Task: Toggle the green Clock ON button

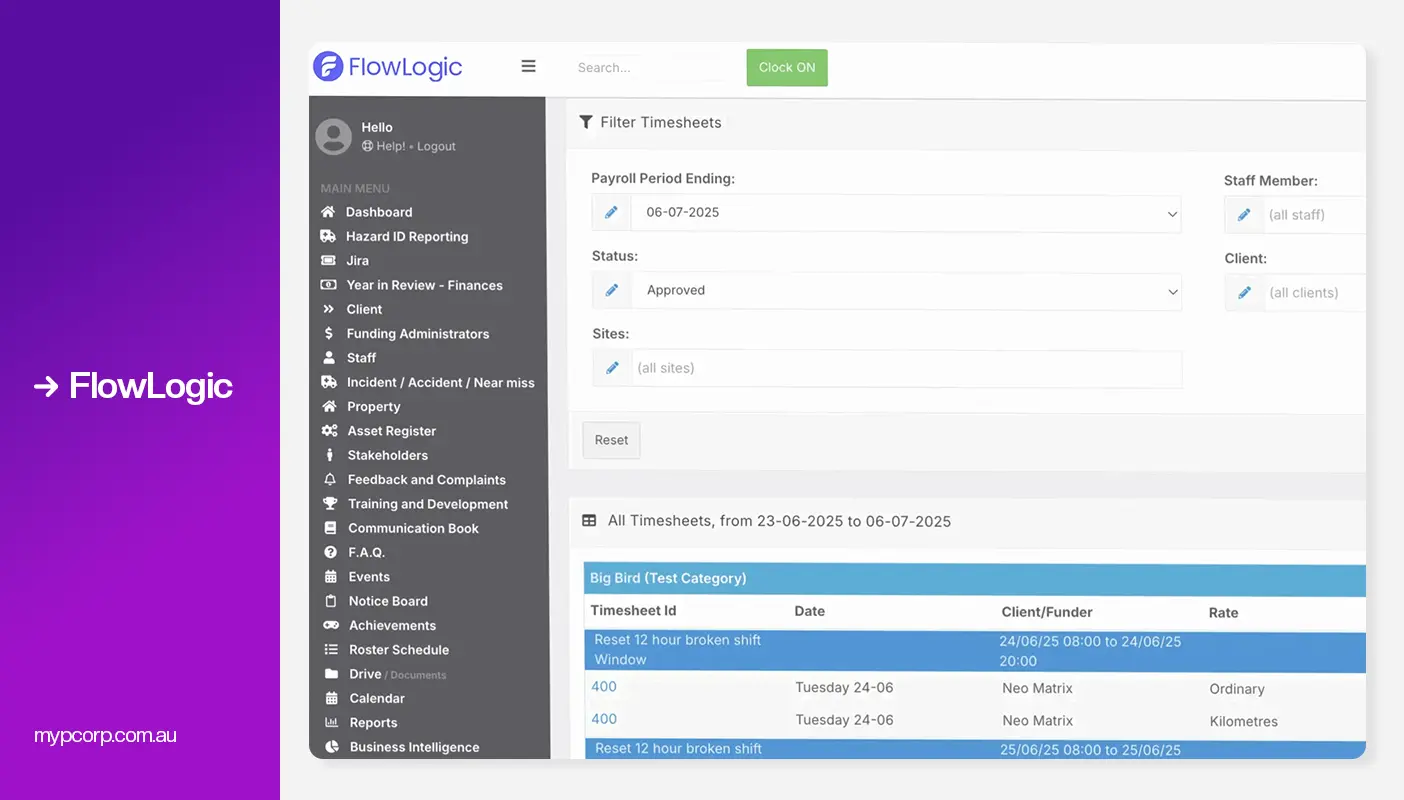Action: [x=787, y=68]
